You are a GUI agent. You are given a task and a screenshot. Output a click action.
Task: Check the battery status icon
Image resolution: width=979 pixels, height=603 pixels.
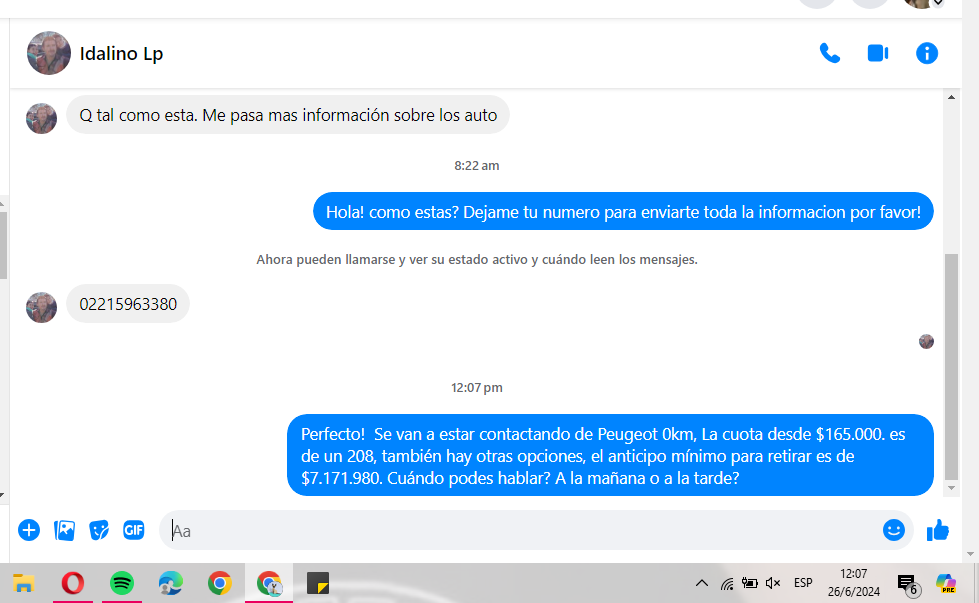tap(750, 583)
